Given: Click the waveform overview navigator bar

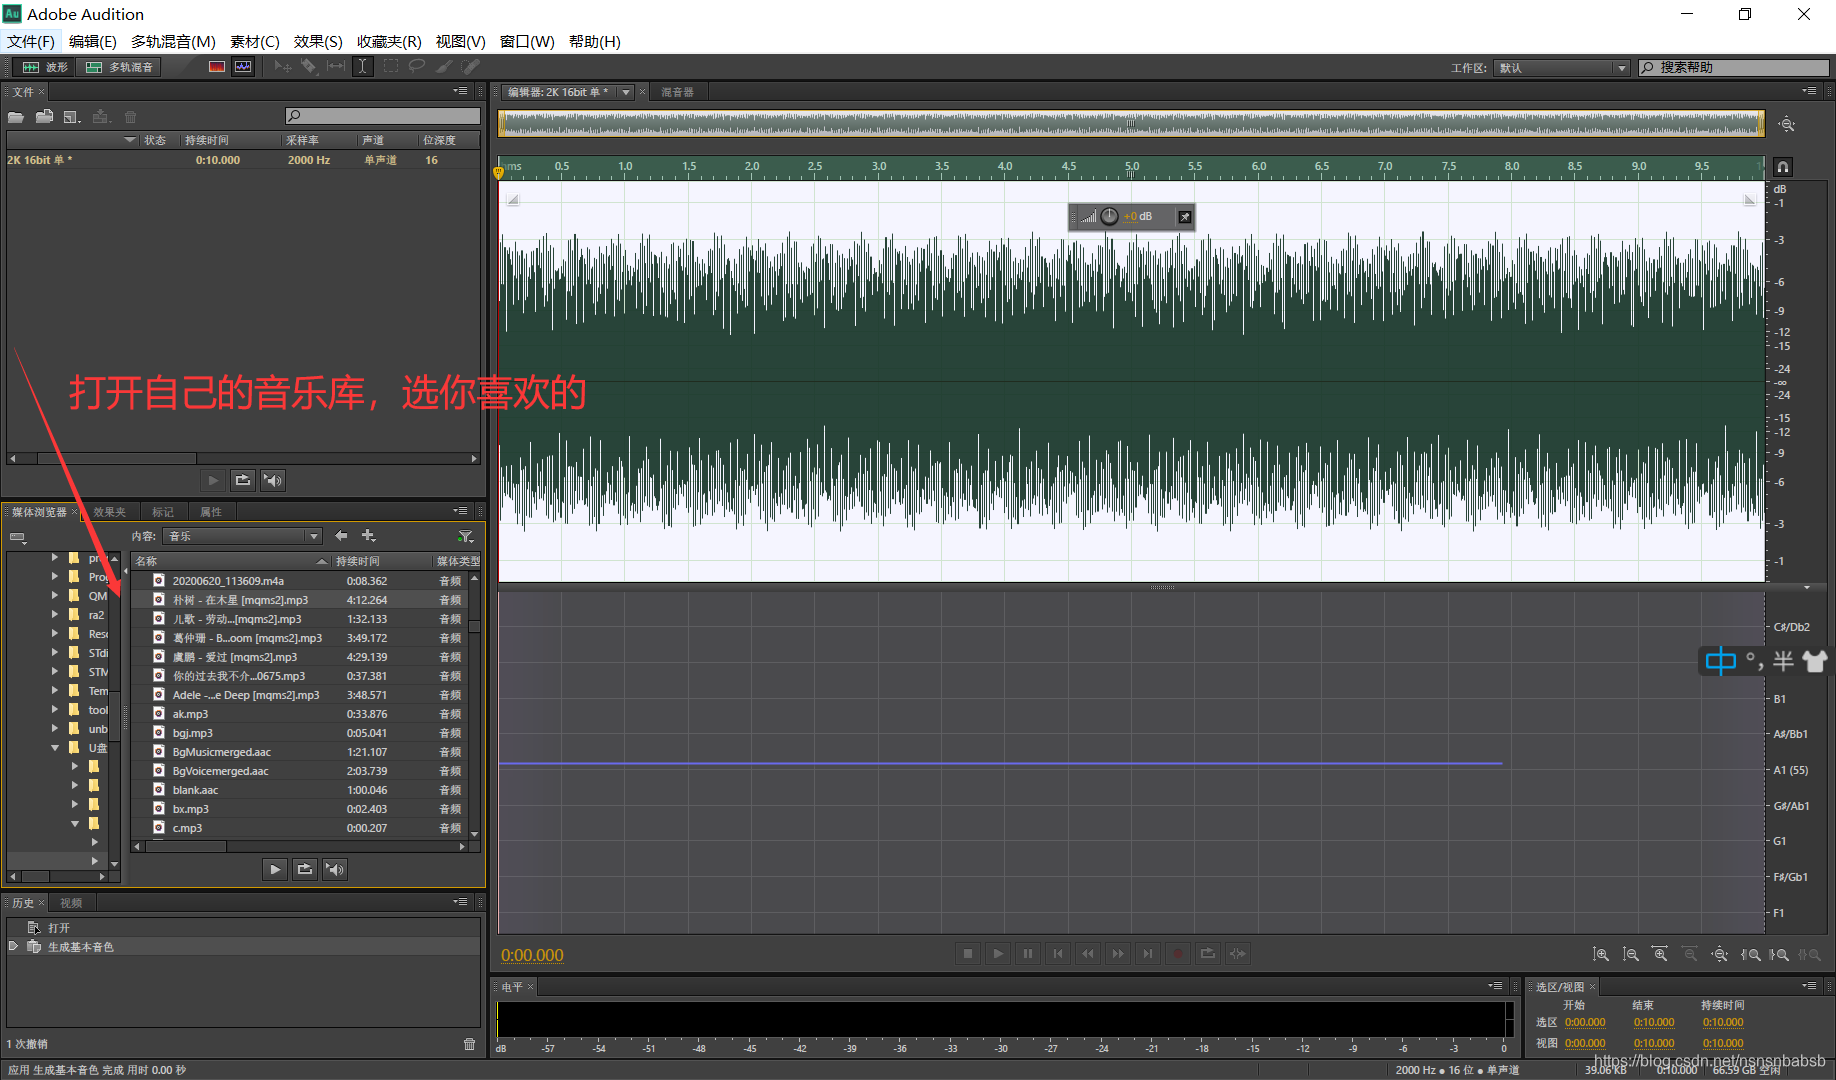Looking at the screenshot, I should click(x=1131, y=123).
